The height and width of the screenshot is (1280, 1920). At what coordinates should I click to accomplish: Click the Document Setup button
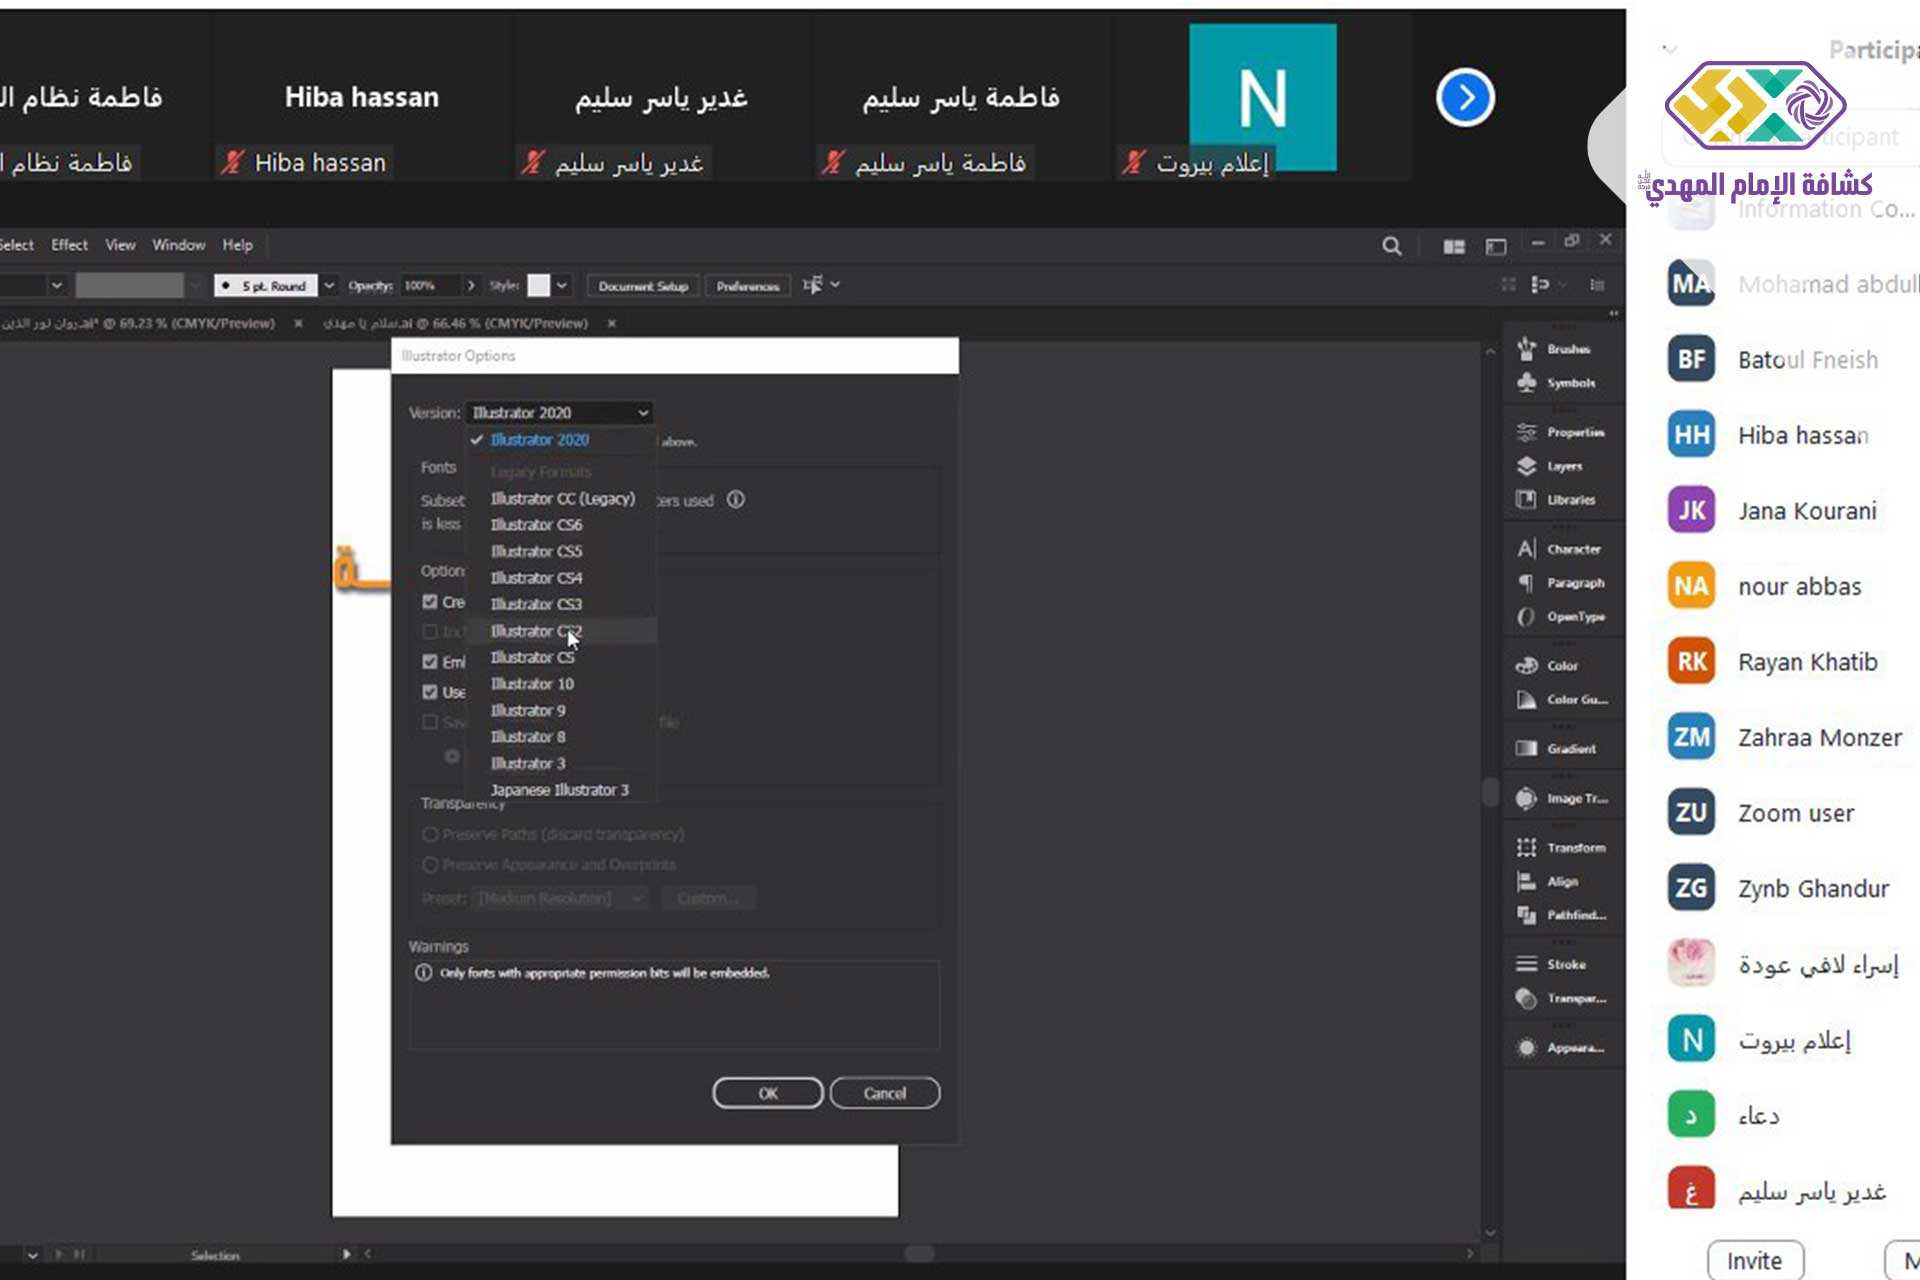tap(643, 286)
